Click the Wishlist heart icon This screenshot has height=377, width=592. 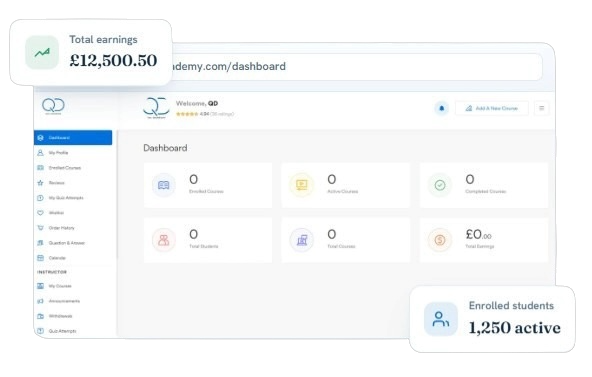pos(40,213)
